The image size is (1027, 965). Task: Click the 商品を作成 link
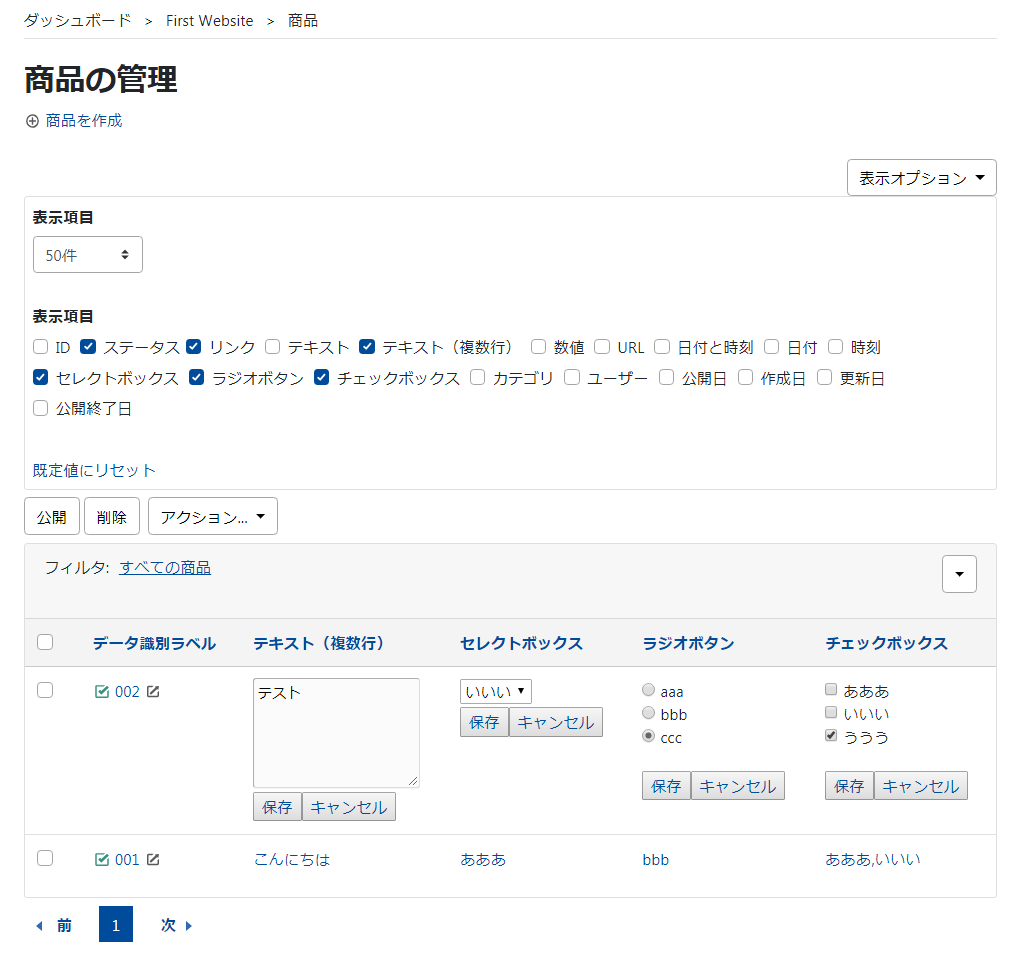tap(84, 121)
